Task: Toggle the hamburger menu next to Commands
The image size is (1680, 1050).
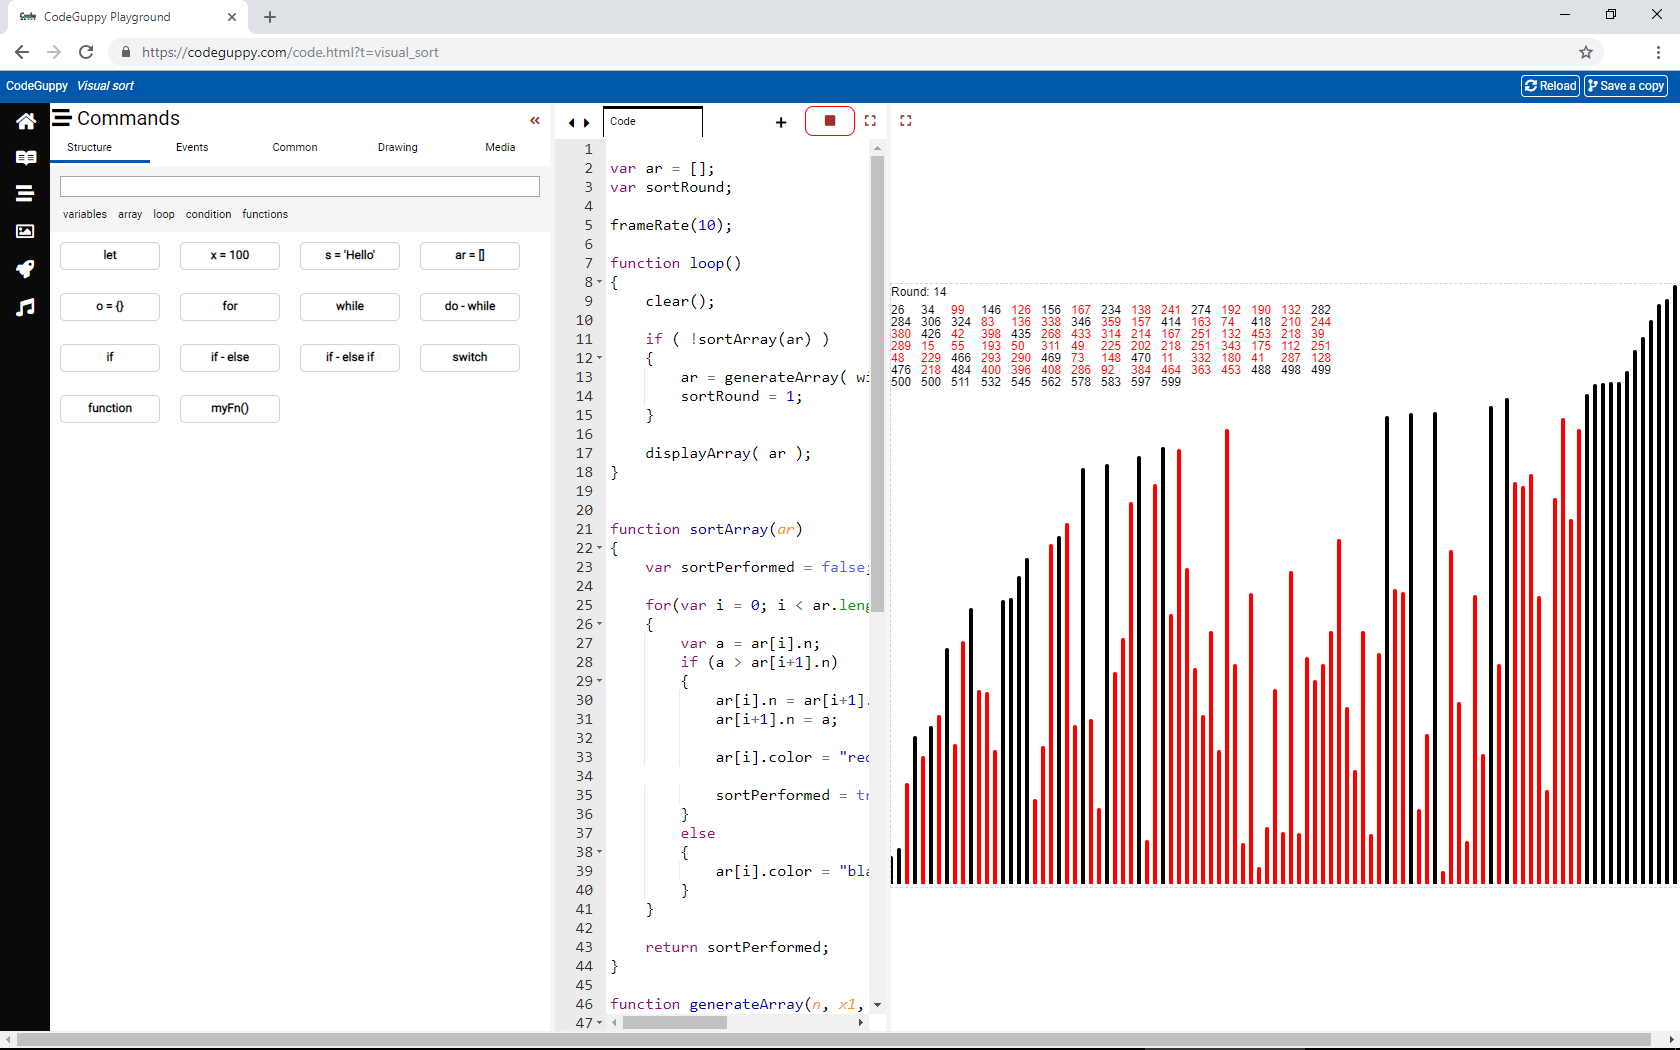Action: [x=62, y=118]
